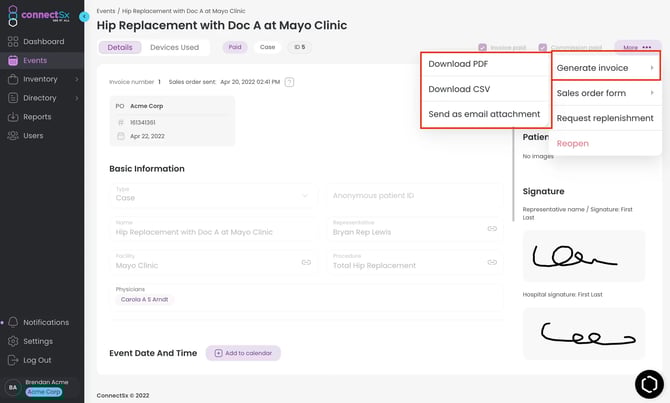Image resolution: width=670 pixels, height=403 pixels.
Task: Open Dashboard from the sidebar
Action: pos(42,41)
